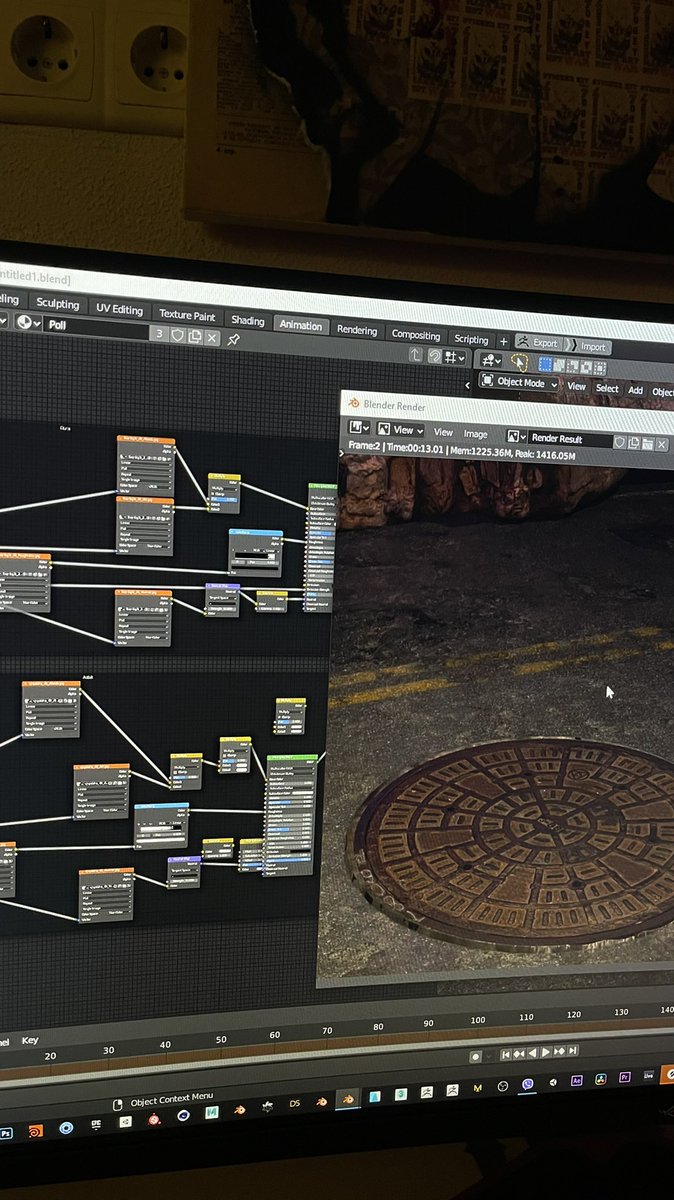
Task: Open the Texture Paint workspace tab
Action: point(187,315)
